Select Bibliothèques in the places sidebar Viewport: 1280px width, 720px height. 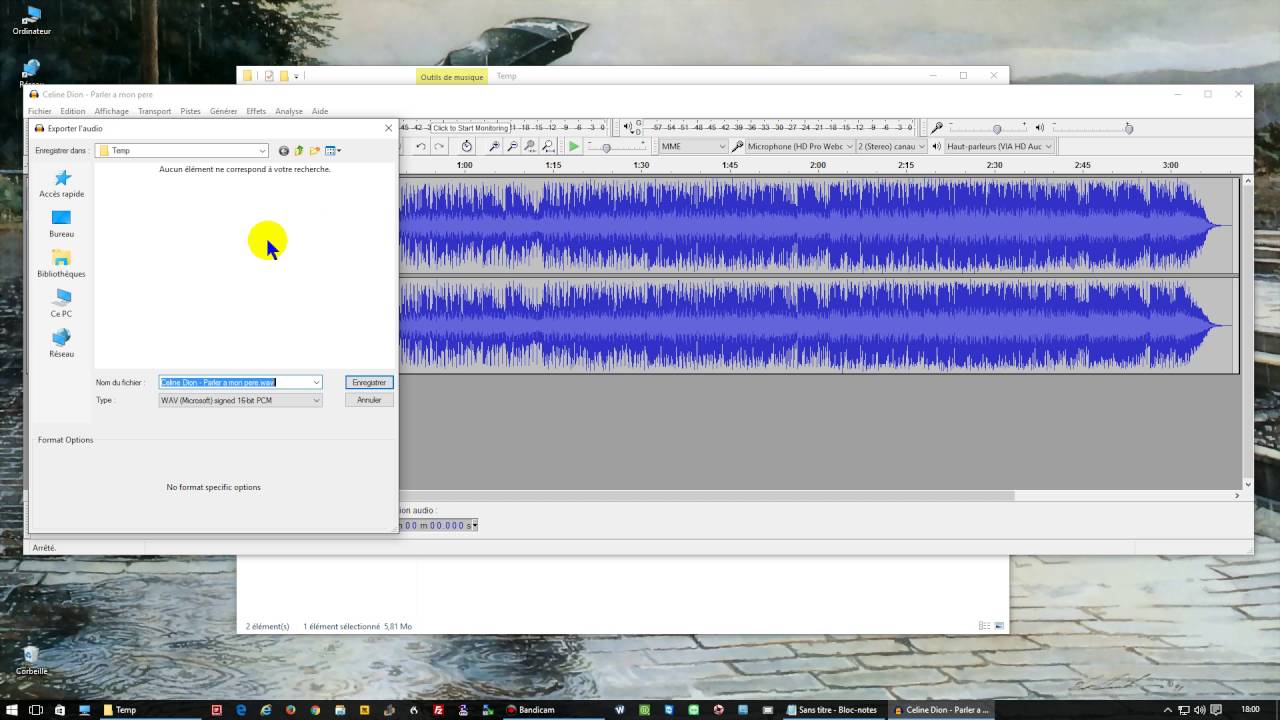[62, 264]
